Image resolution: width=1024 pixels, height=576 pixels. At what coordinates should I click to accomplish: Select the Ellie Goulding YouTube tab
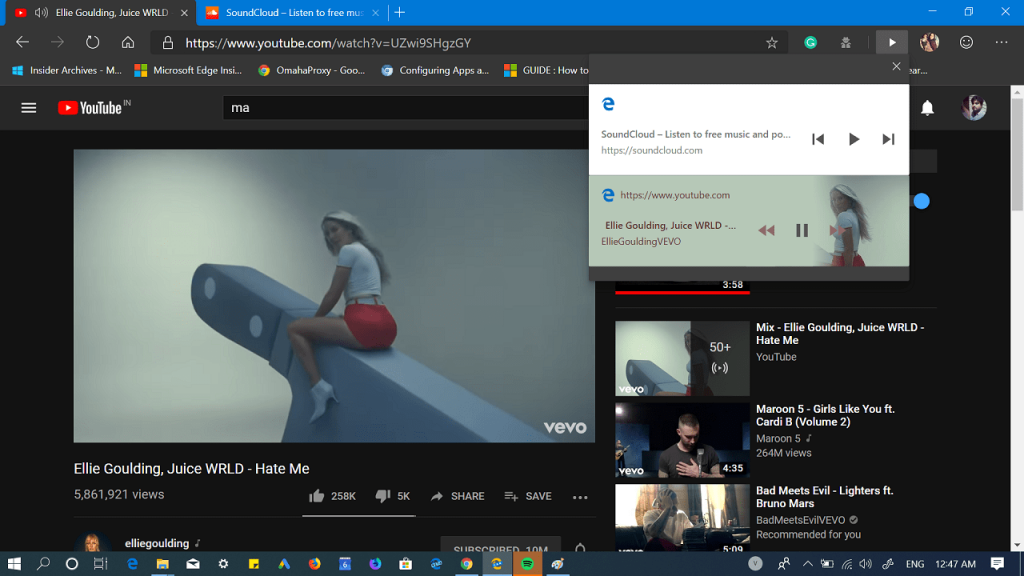102,12
